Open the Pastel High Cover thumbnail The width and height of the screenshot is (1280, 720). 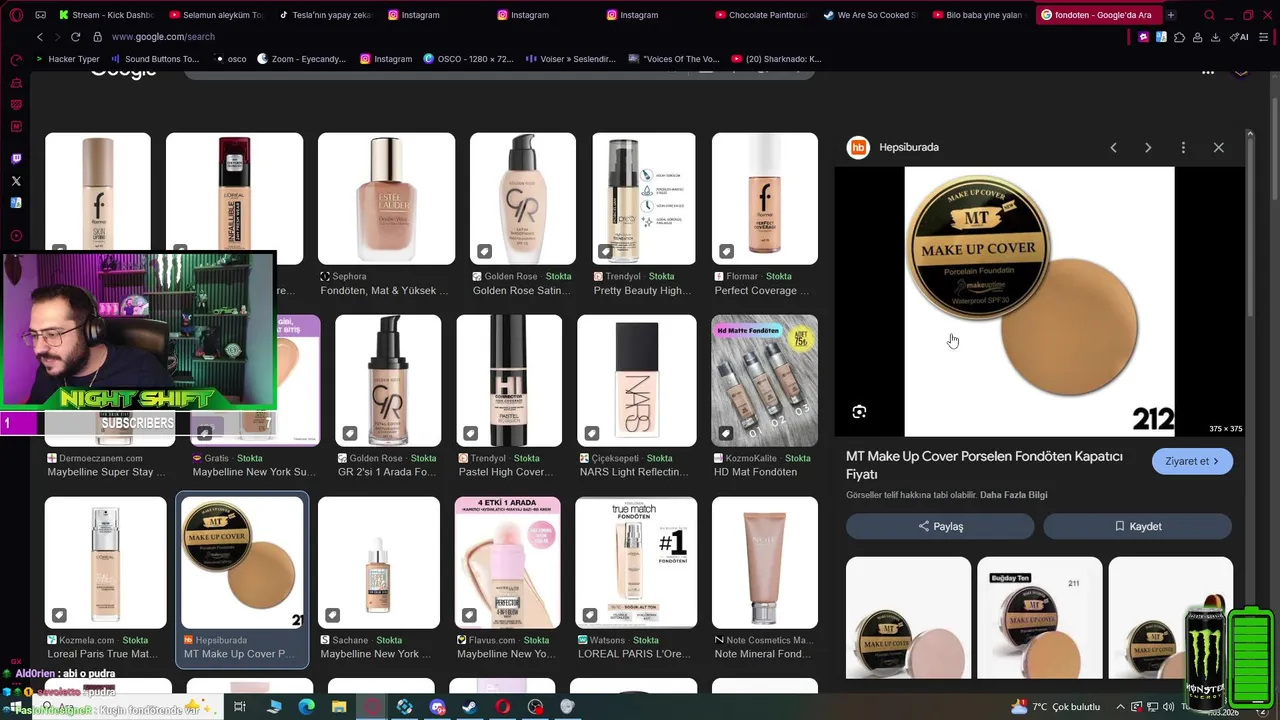pos(509,380)
